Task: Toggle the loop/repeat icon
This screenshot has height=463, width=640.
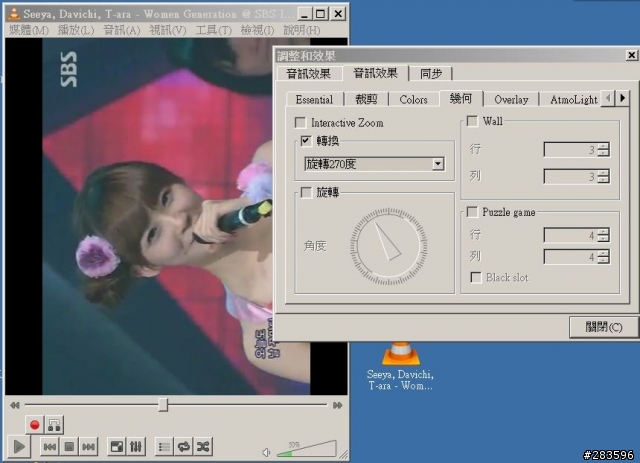Action: point(184,447)
